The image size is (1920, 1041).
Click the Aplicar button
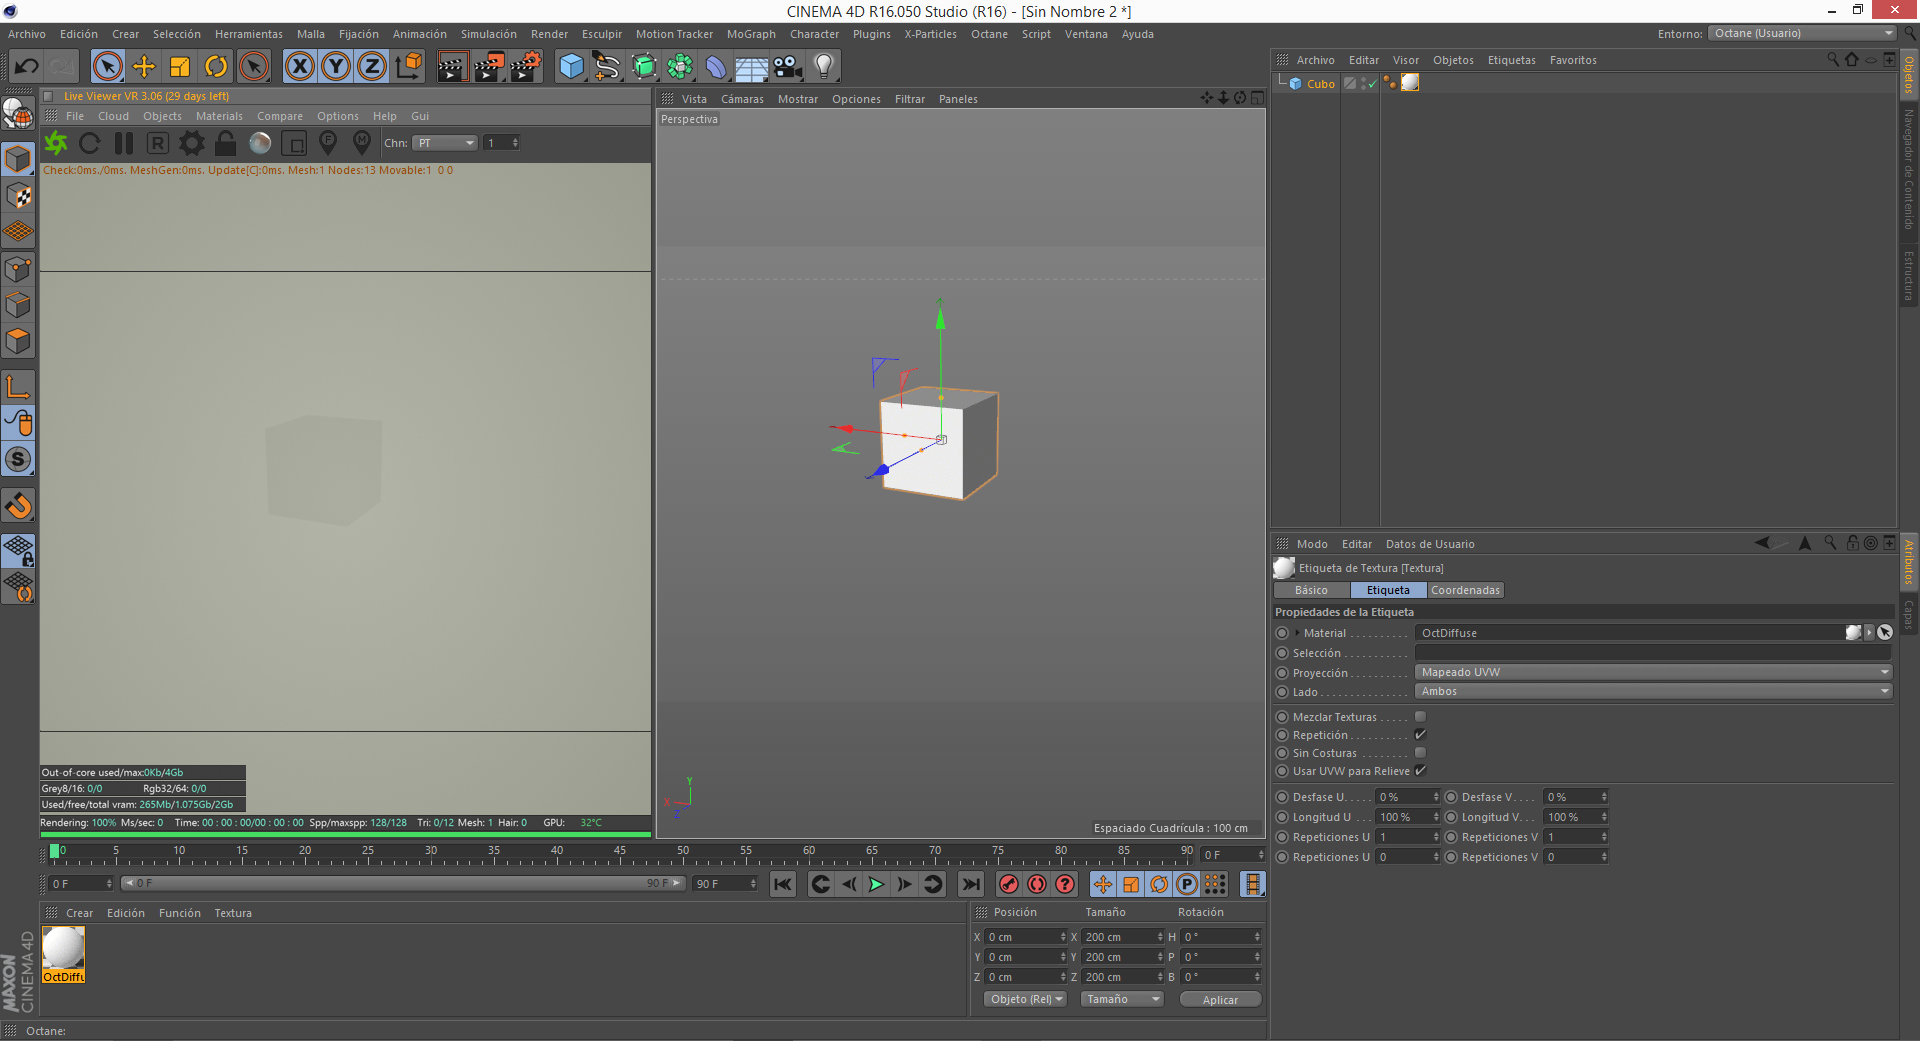point(1220,1000)
